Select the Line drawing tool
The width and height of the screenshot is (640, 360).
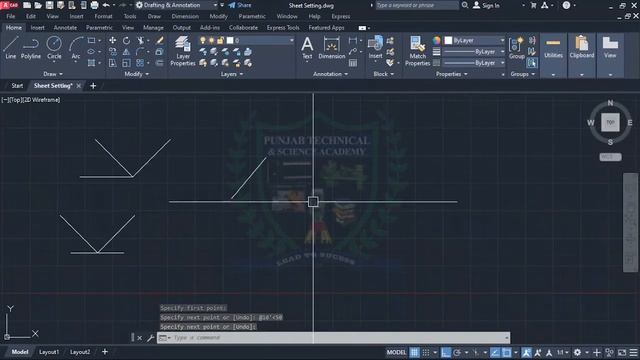[11, 48]
